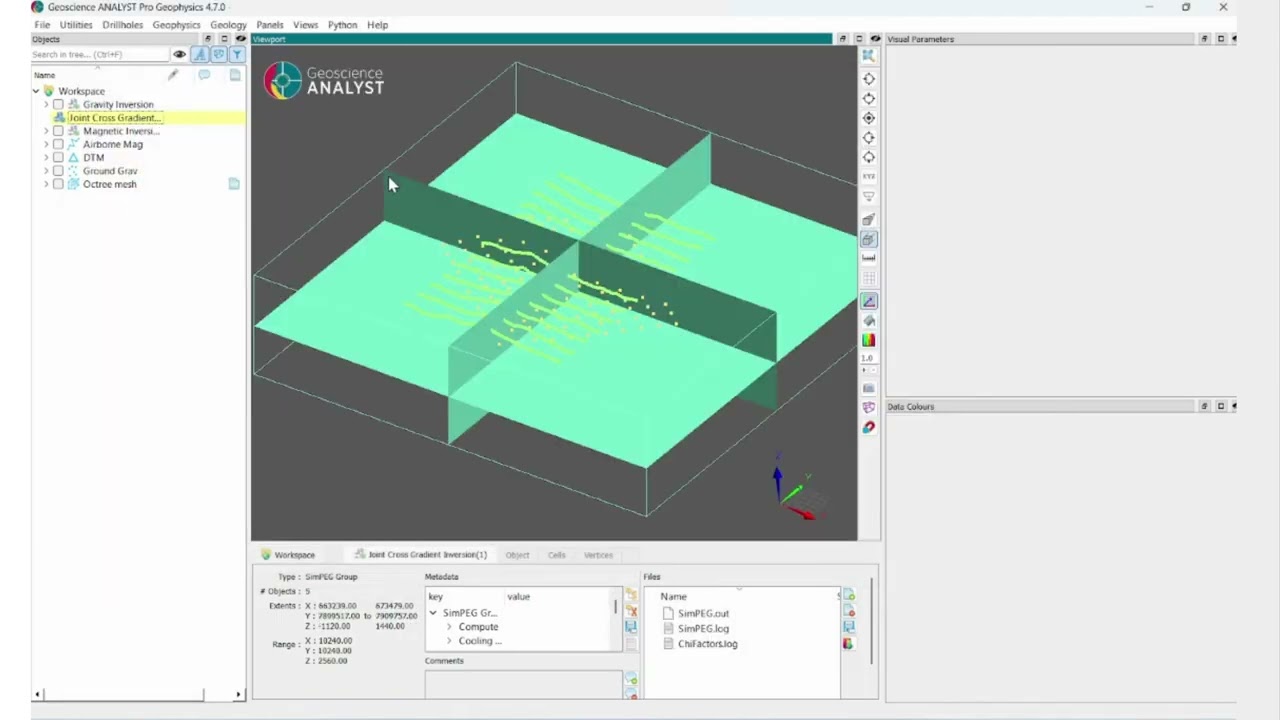1280x720 pixels.
Task: Check the Ground Grav visibility checkbox
Action: coord(58,171)
